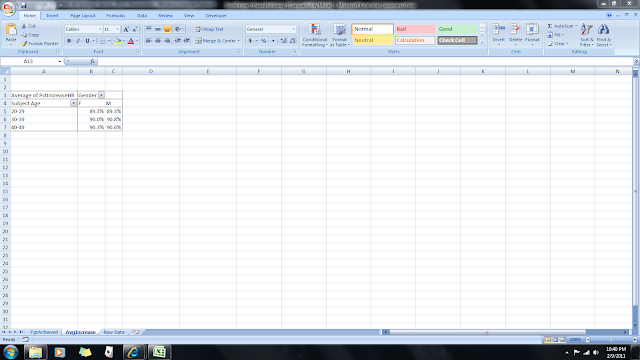Increase decimal places
The height and width of the screenshot is (360, 640).
(284, 41)
